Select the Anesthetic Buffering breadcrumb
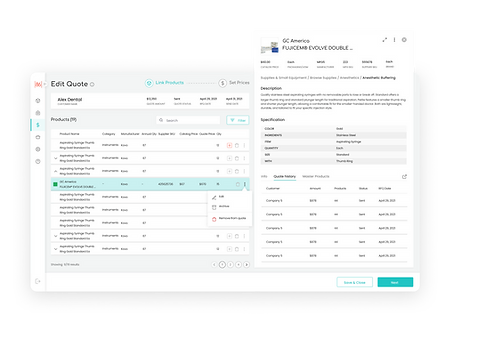This screenshot has height=363, width=485. point(379,78)
